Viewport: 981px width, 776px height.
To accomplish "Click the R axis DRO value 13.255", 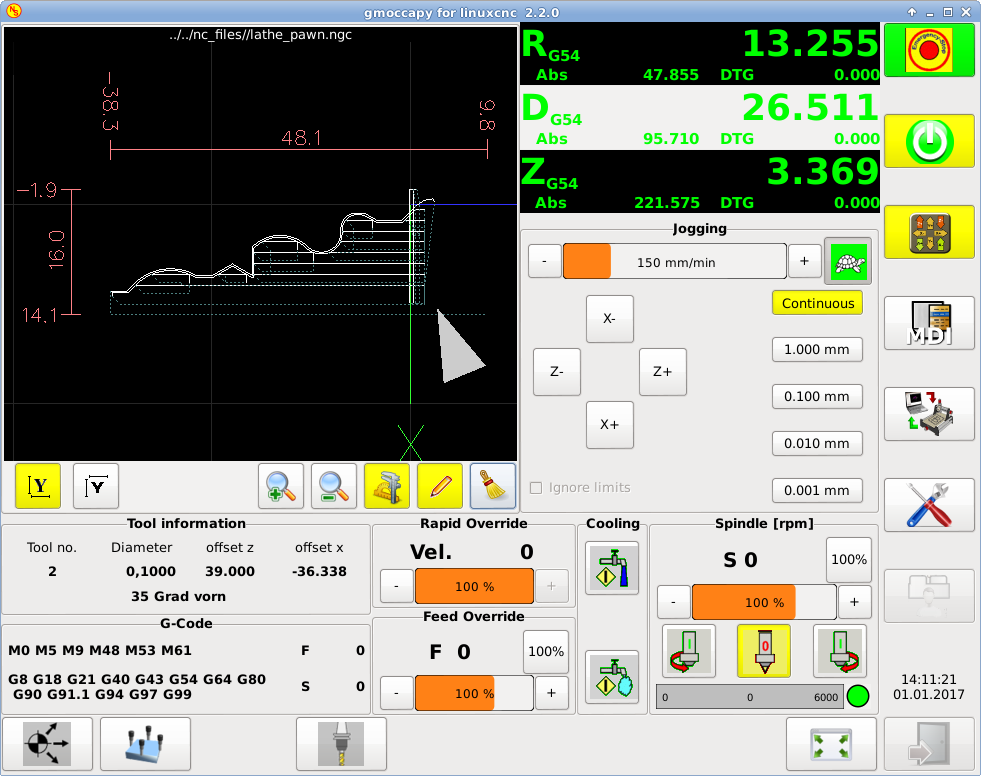I will pyautogui.click(x=810, y=44).
